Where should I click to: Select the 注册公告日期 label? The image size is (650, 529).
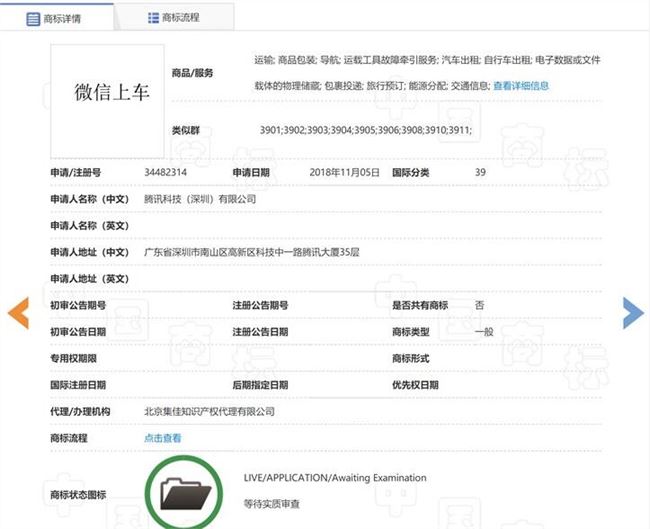(x=260, y=332)
